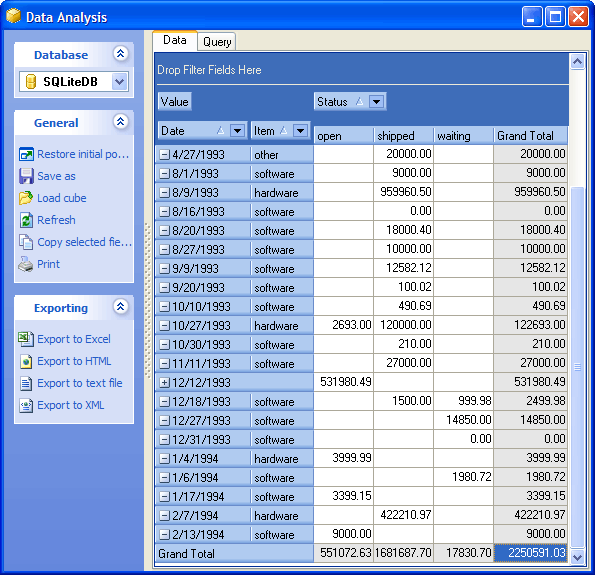Screen dimensions: 595x575
Task: Click the open column header
Action: coord(343,135)
